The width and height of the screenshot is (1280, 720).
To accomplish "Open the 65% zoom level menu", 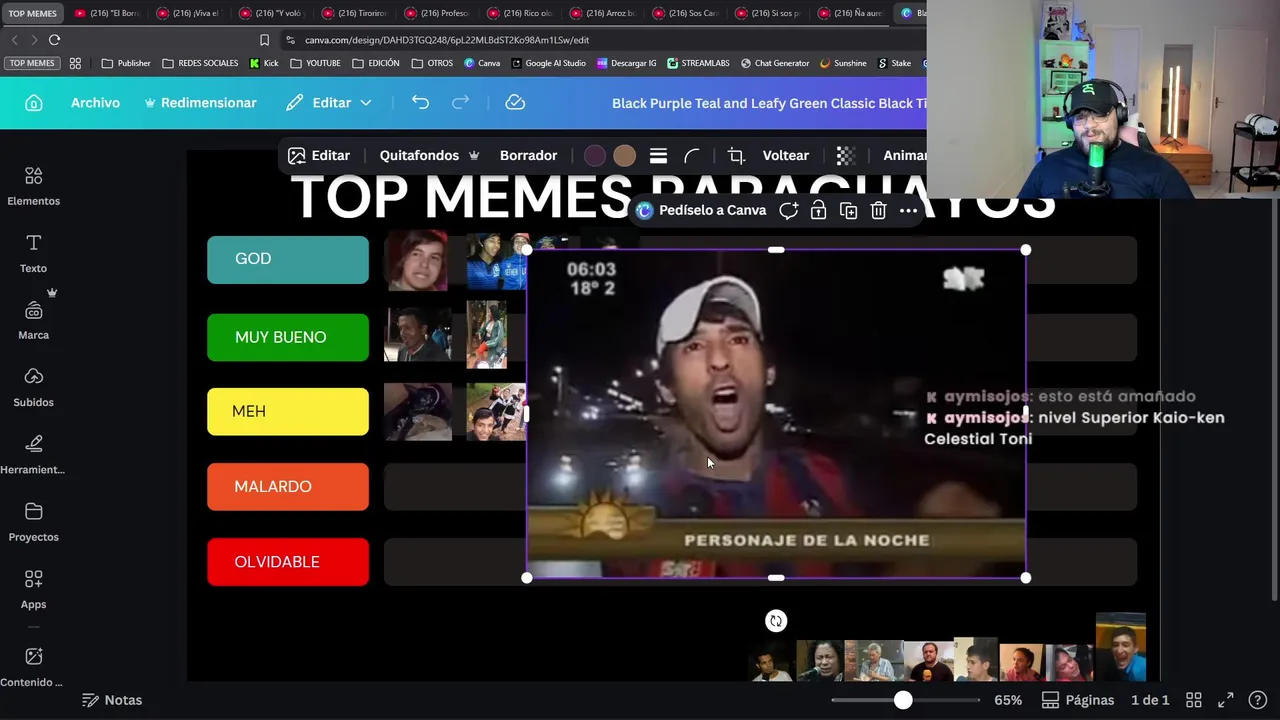I will (1008, 700).
